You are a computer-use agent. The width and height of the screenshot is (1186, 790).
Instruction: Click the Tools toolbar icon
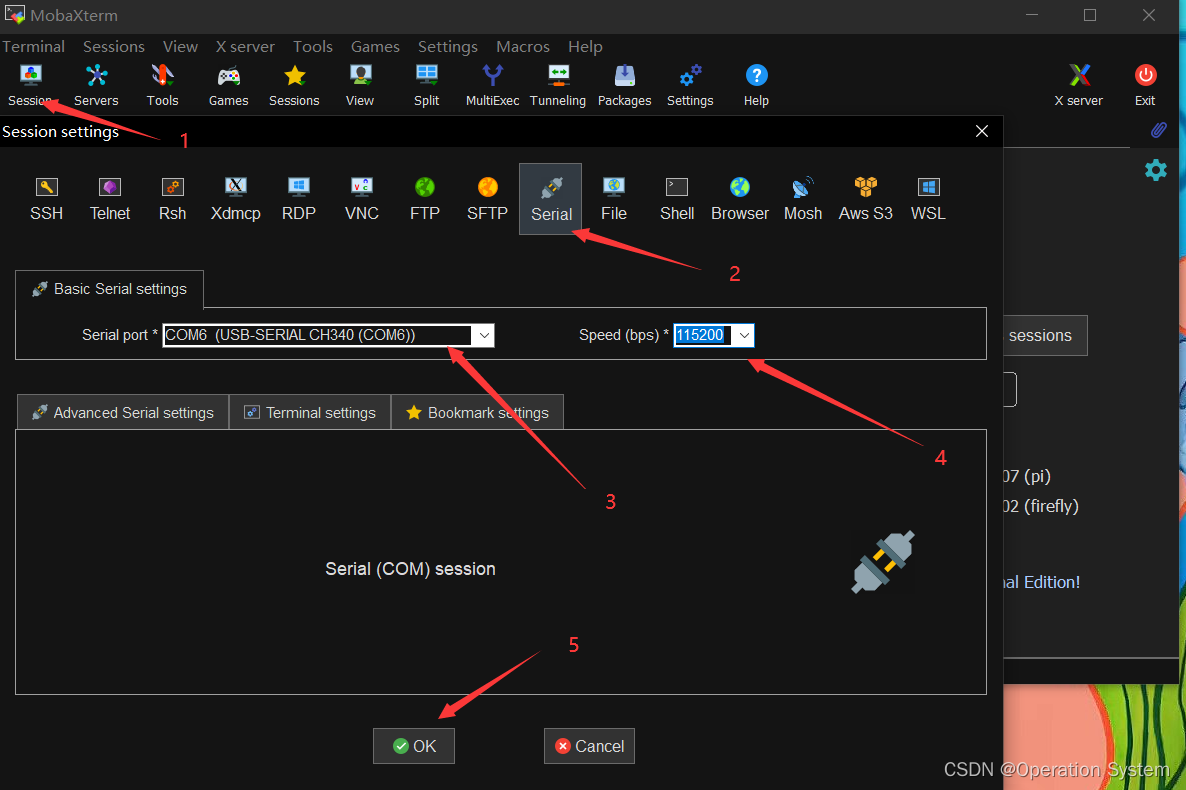tap(163, 86)
